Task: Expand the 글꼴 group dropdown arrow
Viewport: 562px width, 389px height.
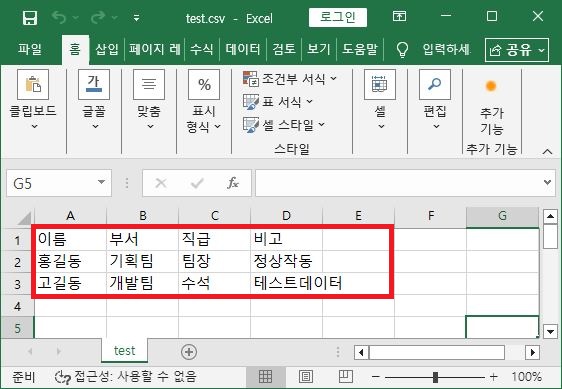Action: click(x=95, y=126)
